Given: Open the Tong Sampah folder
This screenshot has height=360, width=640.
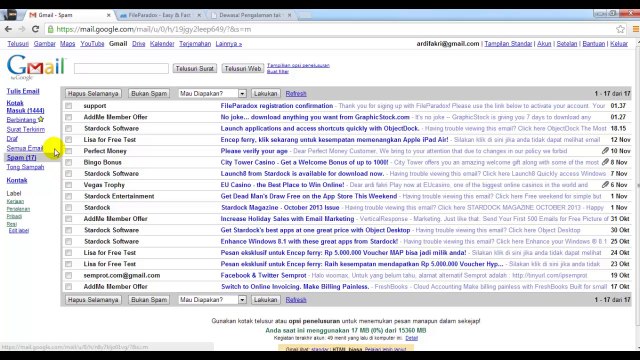Looking at the screenshot, I should 25,167.
